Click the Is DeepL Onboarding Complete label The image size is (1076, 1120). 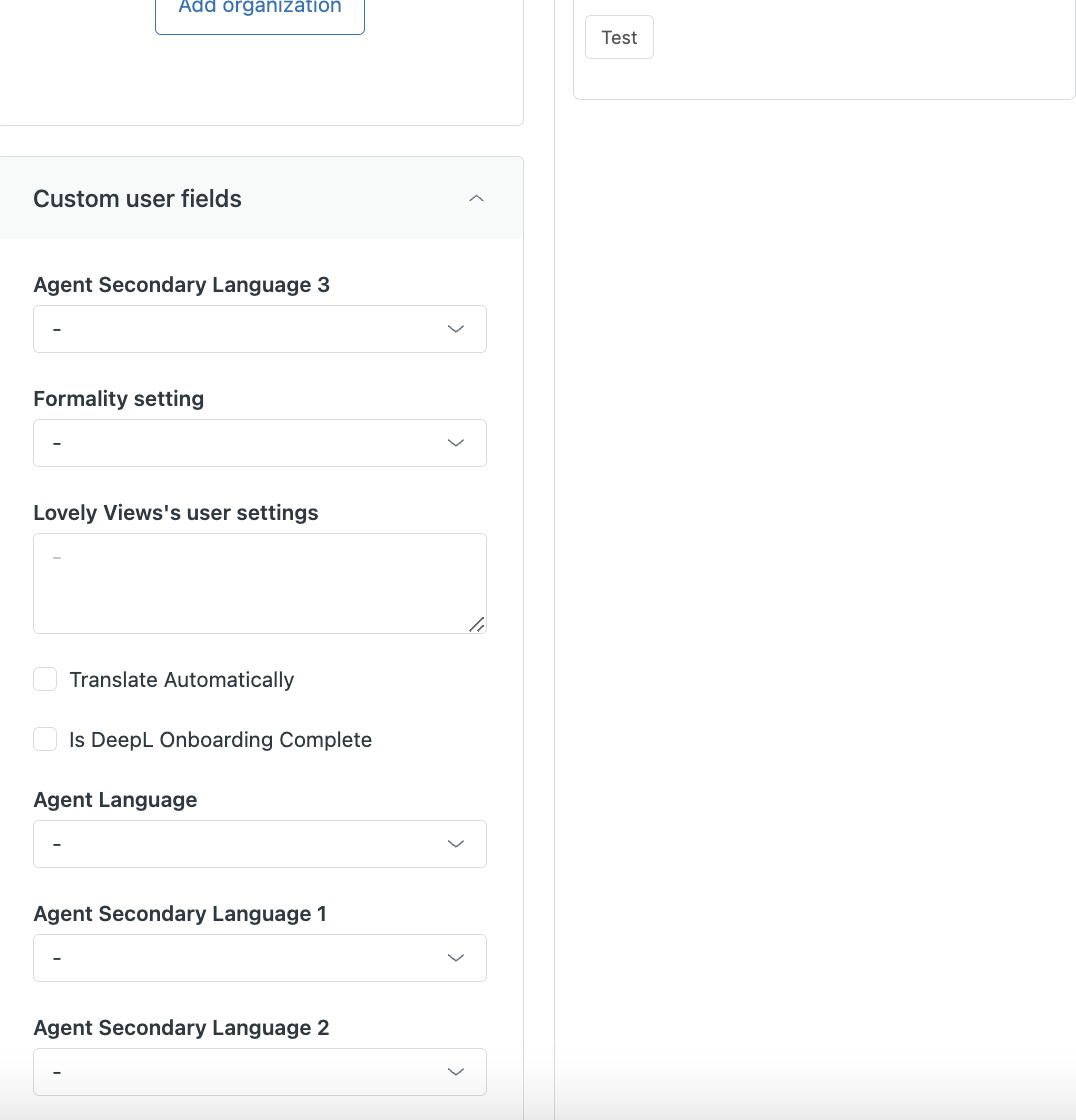click(x=221, y=740)
